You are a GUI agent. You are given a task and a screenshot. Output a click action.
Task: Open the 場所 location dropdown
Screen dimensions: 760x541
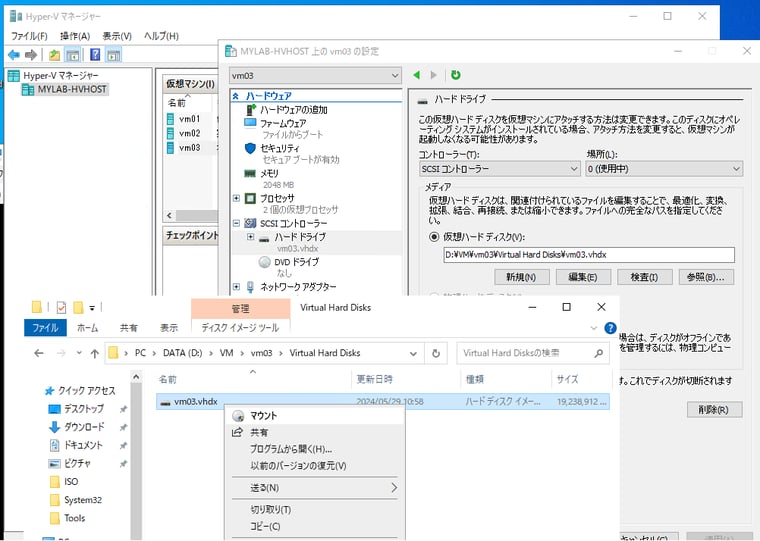tap(664, 169)
